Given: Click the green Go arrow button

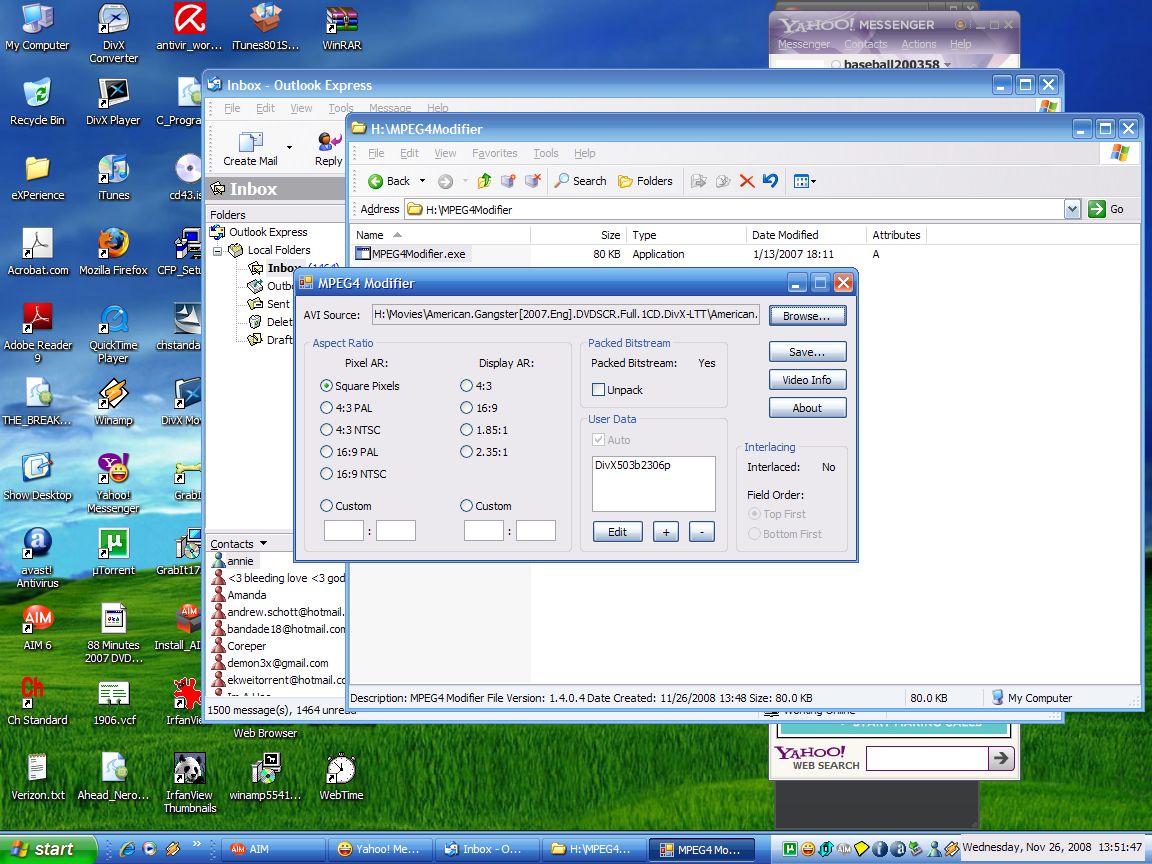Looking at the screenshot, I should 1097,209.
